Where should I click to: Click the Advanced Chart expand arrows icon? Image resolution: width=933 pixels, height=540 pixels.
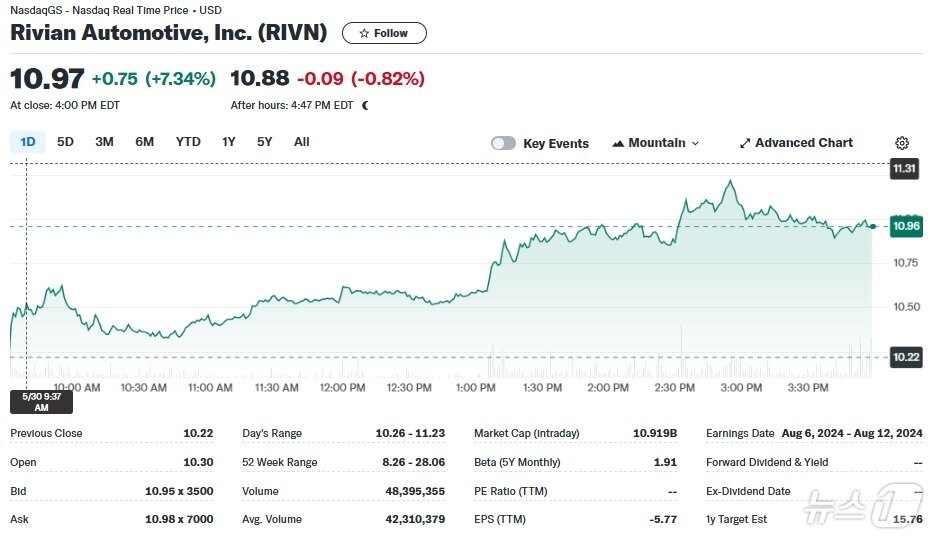click(x=745, y=143)
